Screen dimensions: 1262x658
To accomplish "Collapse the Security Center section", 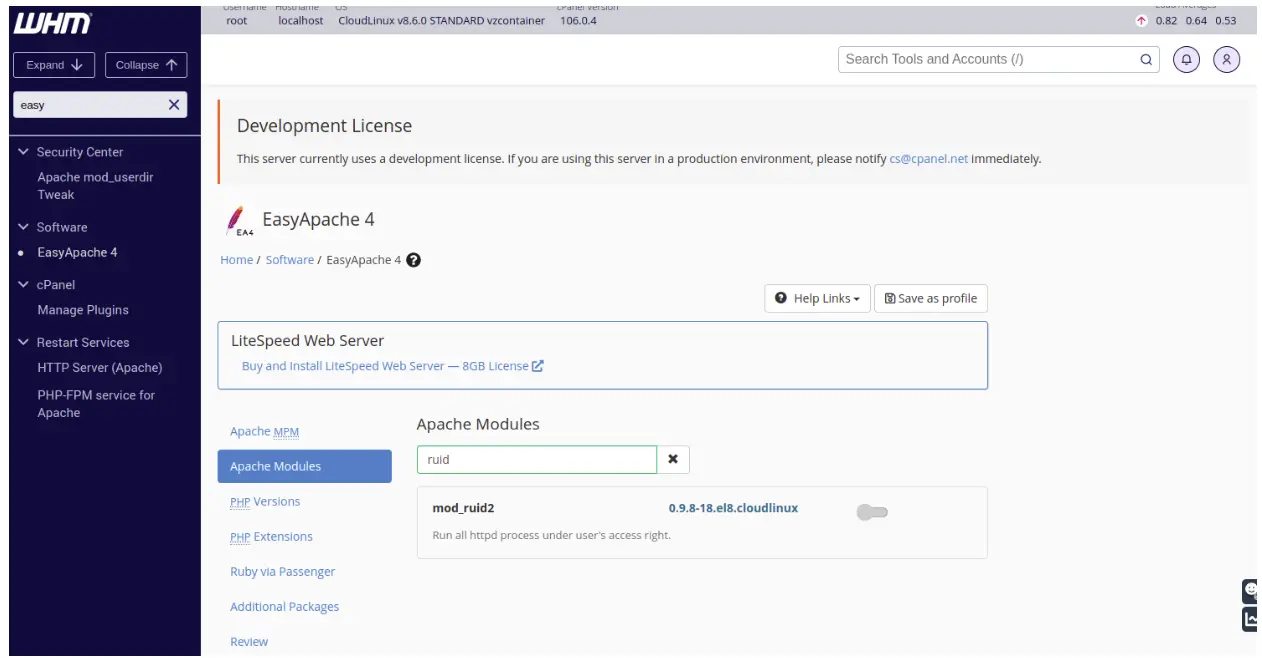I will pyautogui.click(x=24, y=152).
